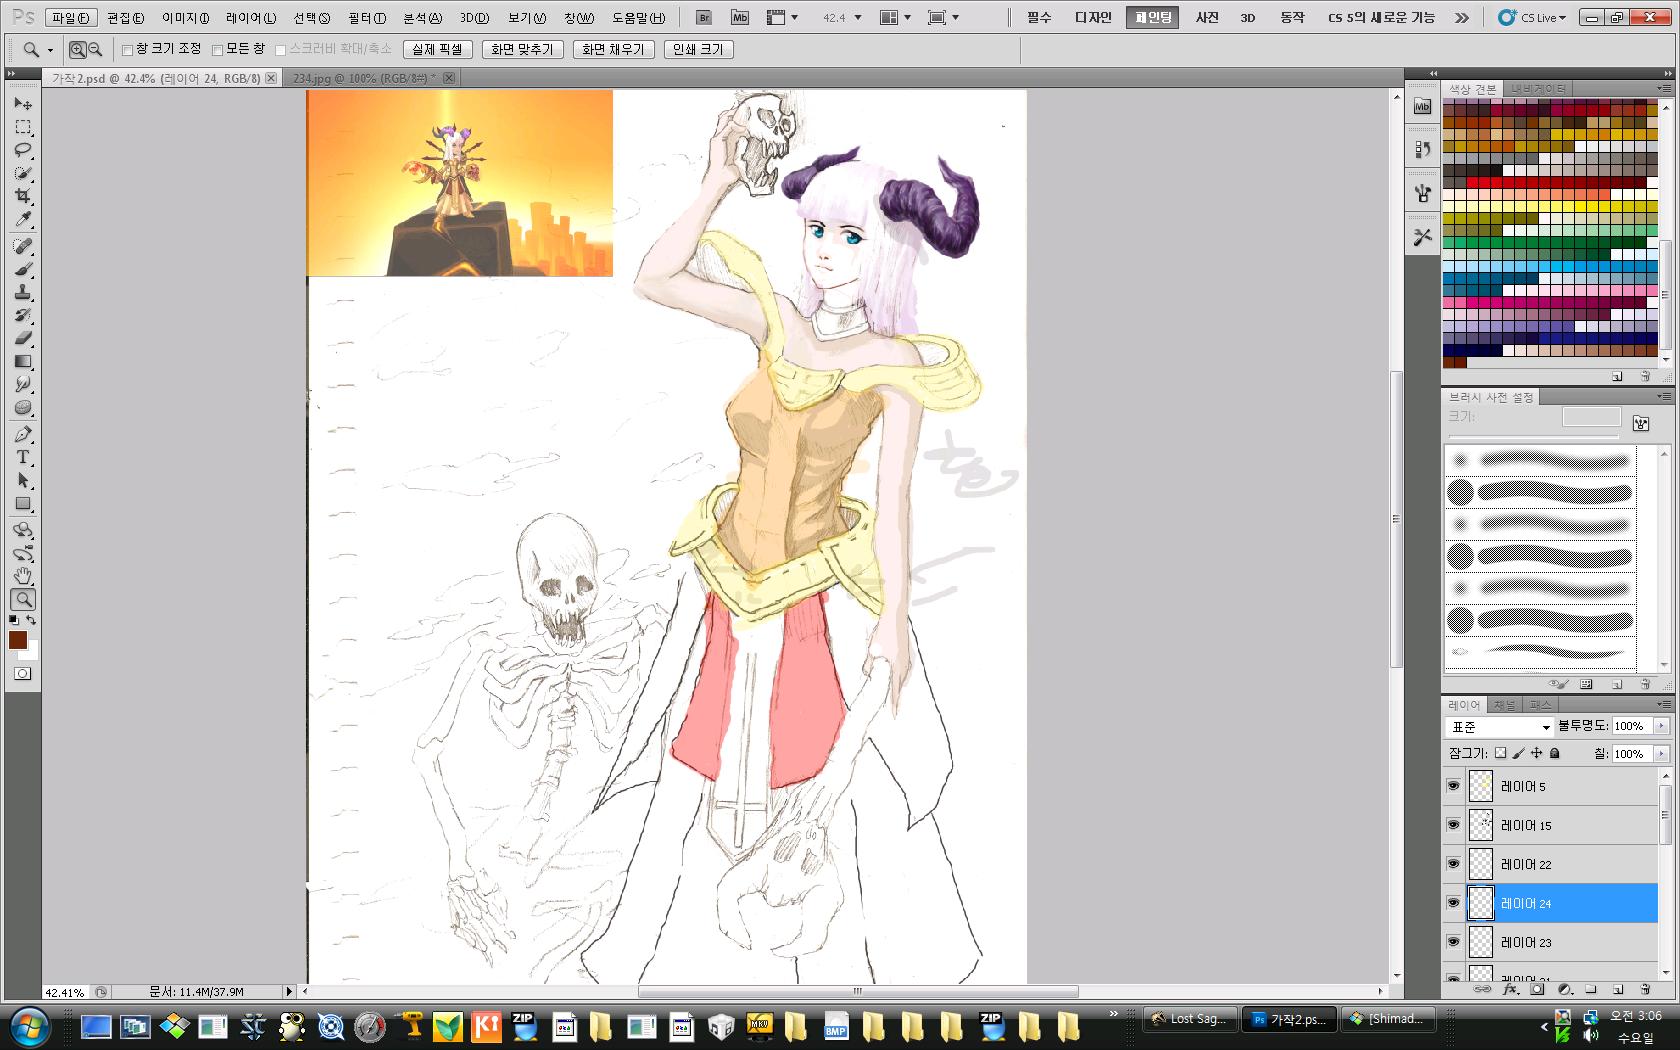The width and height of the screenshot is (1680, 1050).
Task: Select the Crop tool
Action: (x=23, y=196)
